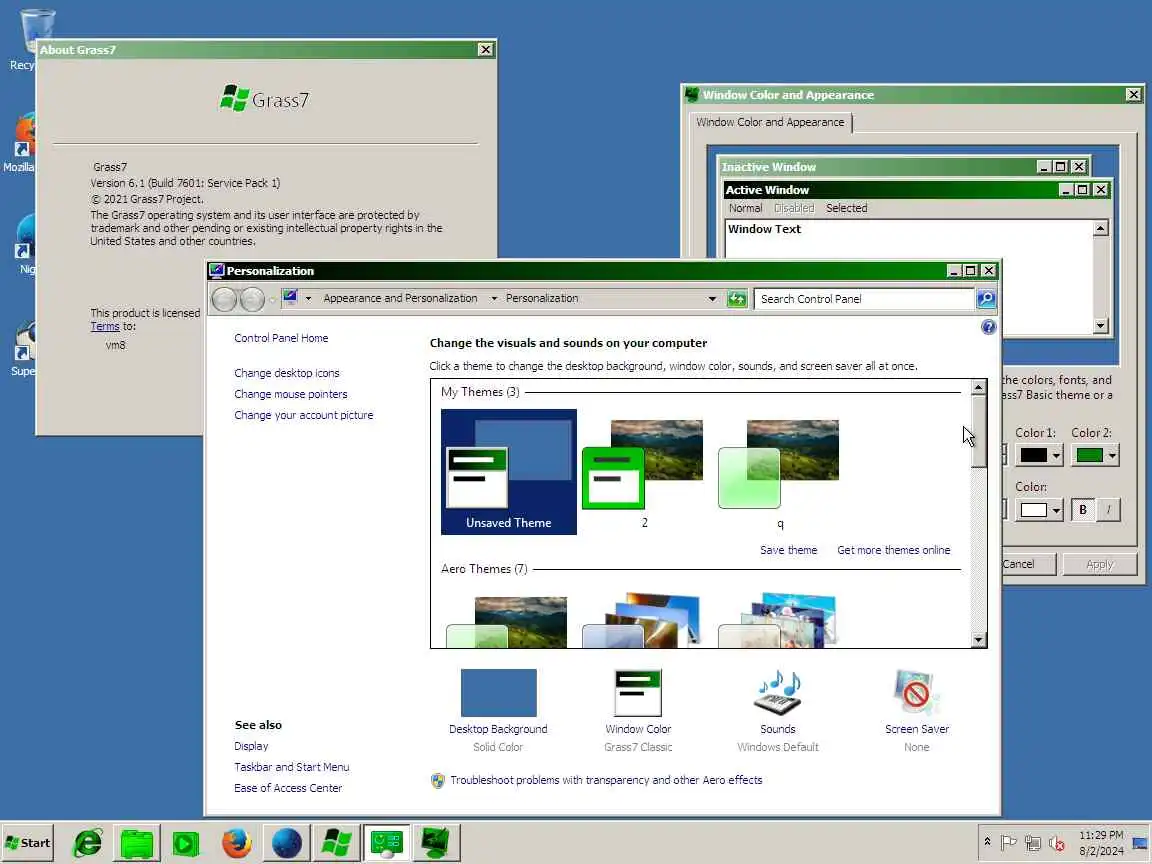Open Taskbar and Start Menu link
The image size is (1152, 864).
coord(292,767)
